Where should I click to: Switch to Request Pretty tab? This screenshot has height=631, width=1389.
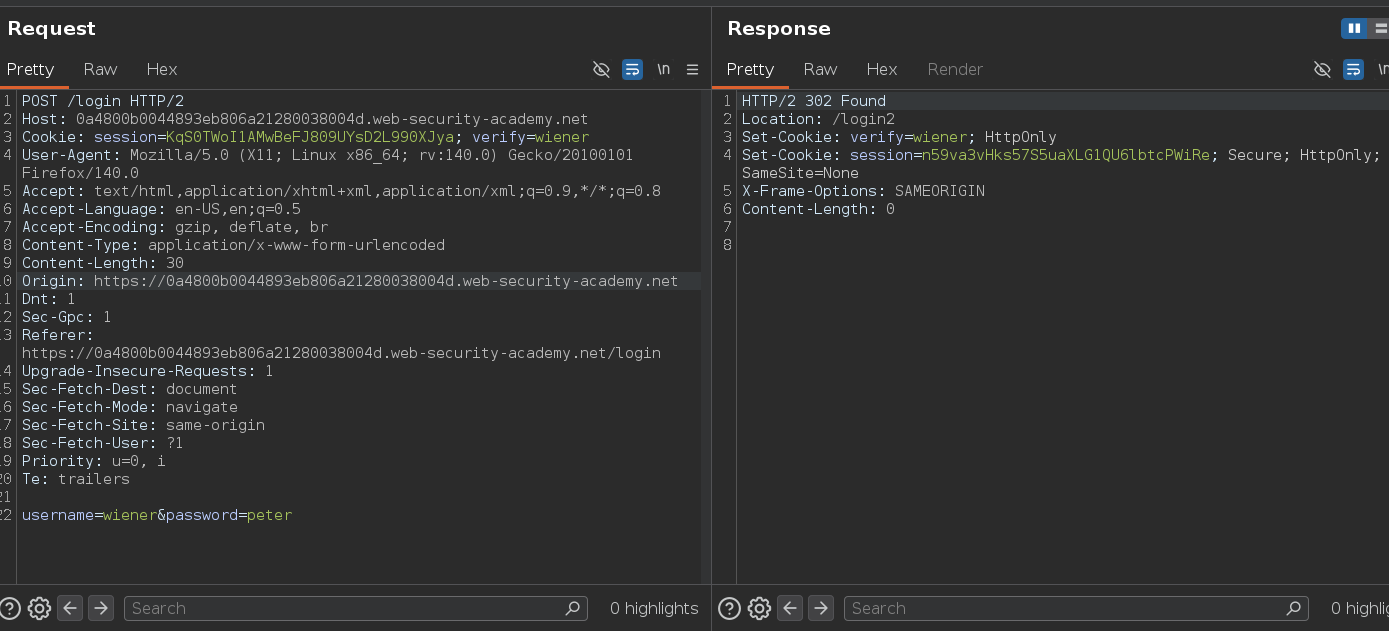[30, 69]
